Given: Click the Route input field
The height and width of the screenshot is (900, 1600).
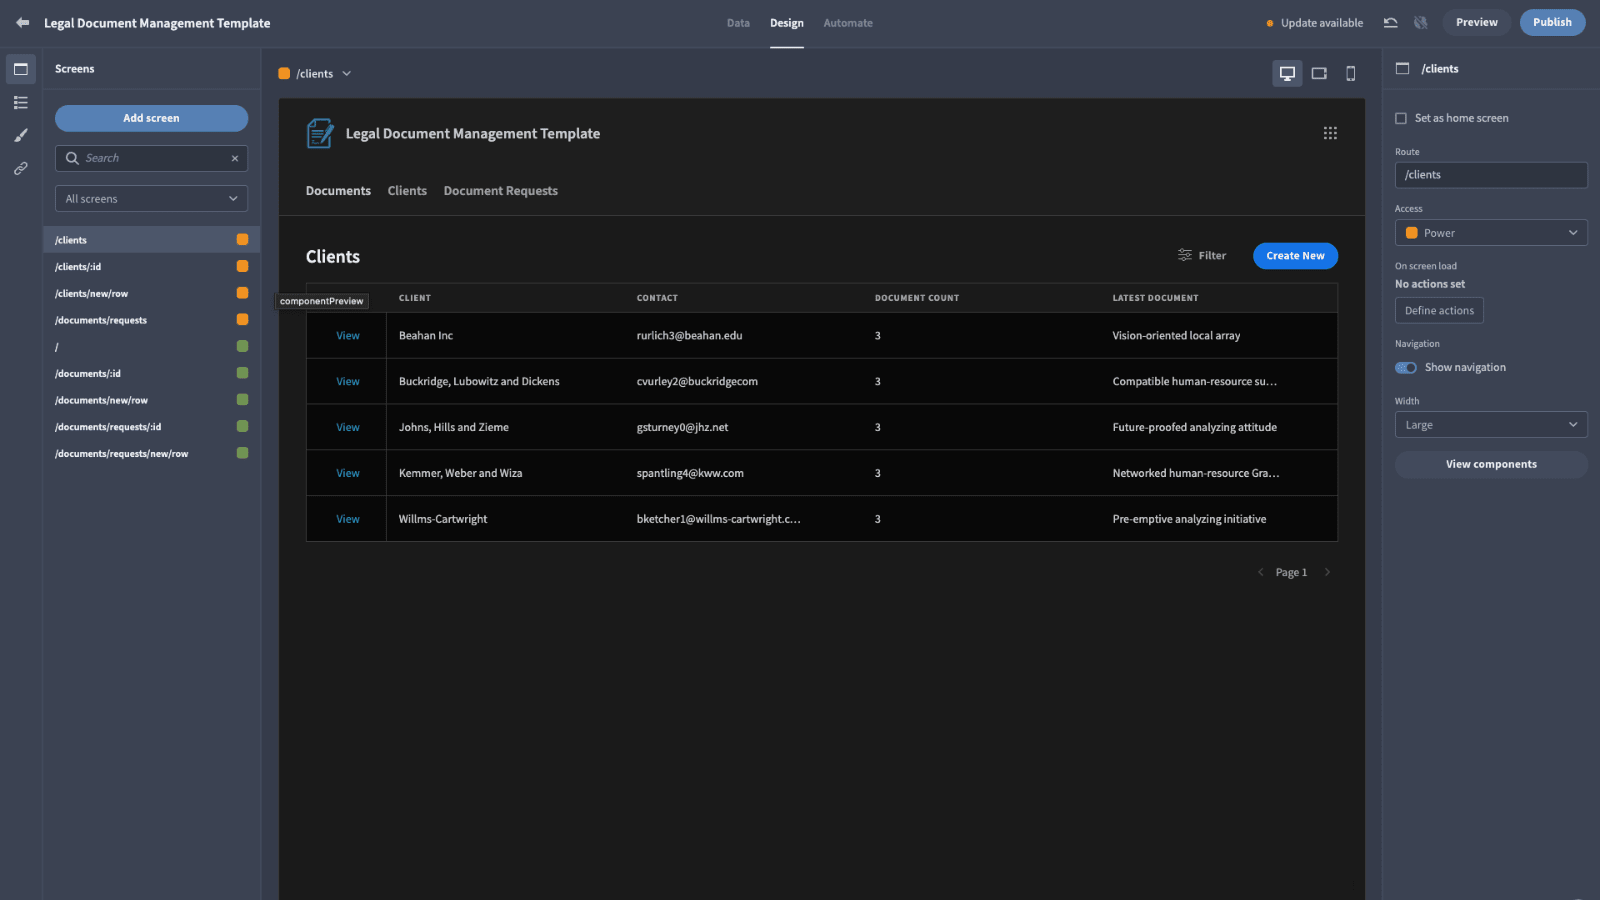Looking at the screenshot, I should (x=1491, y=175).
